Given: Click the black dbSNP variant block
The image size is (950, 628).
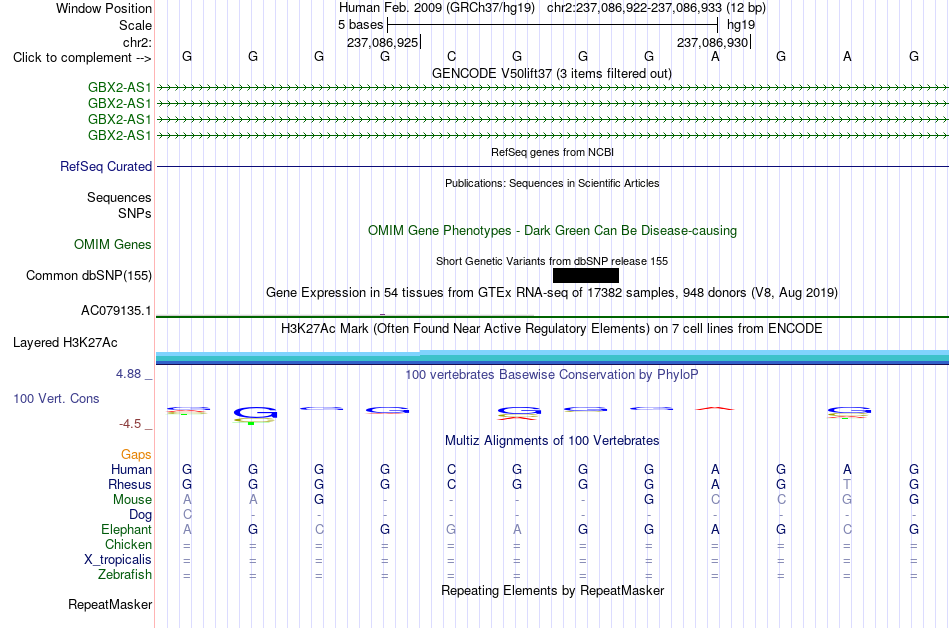Looking at the screenshot, I should [x=586, y=276].
